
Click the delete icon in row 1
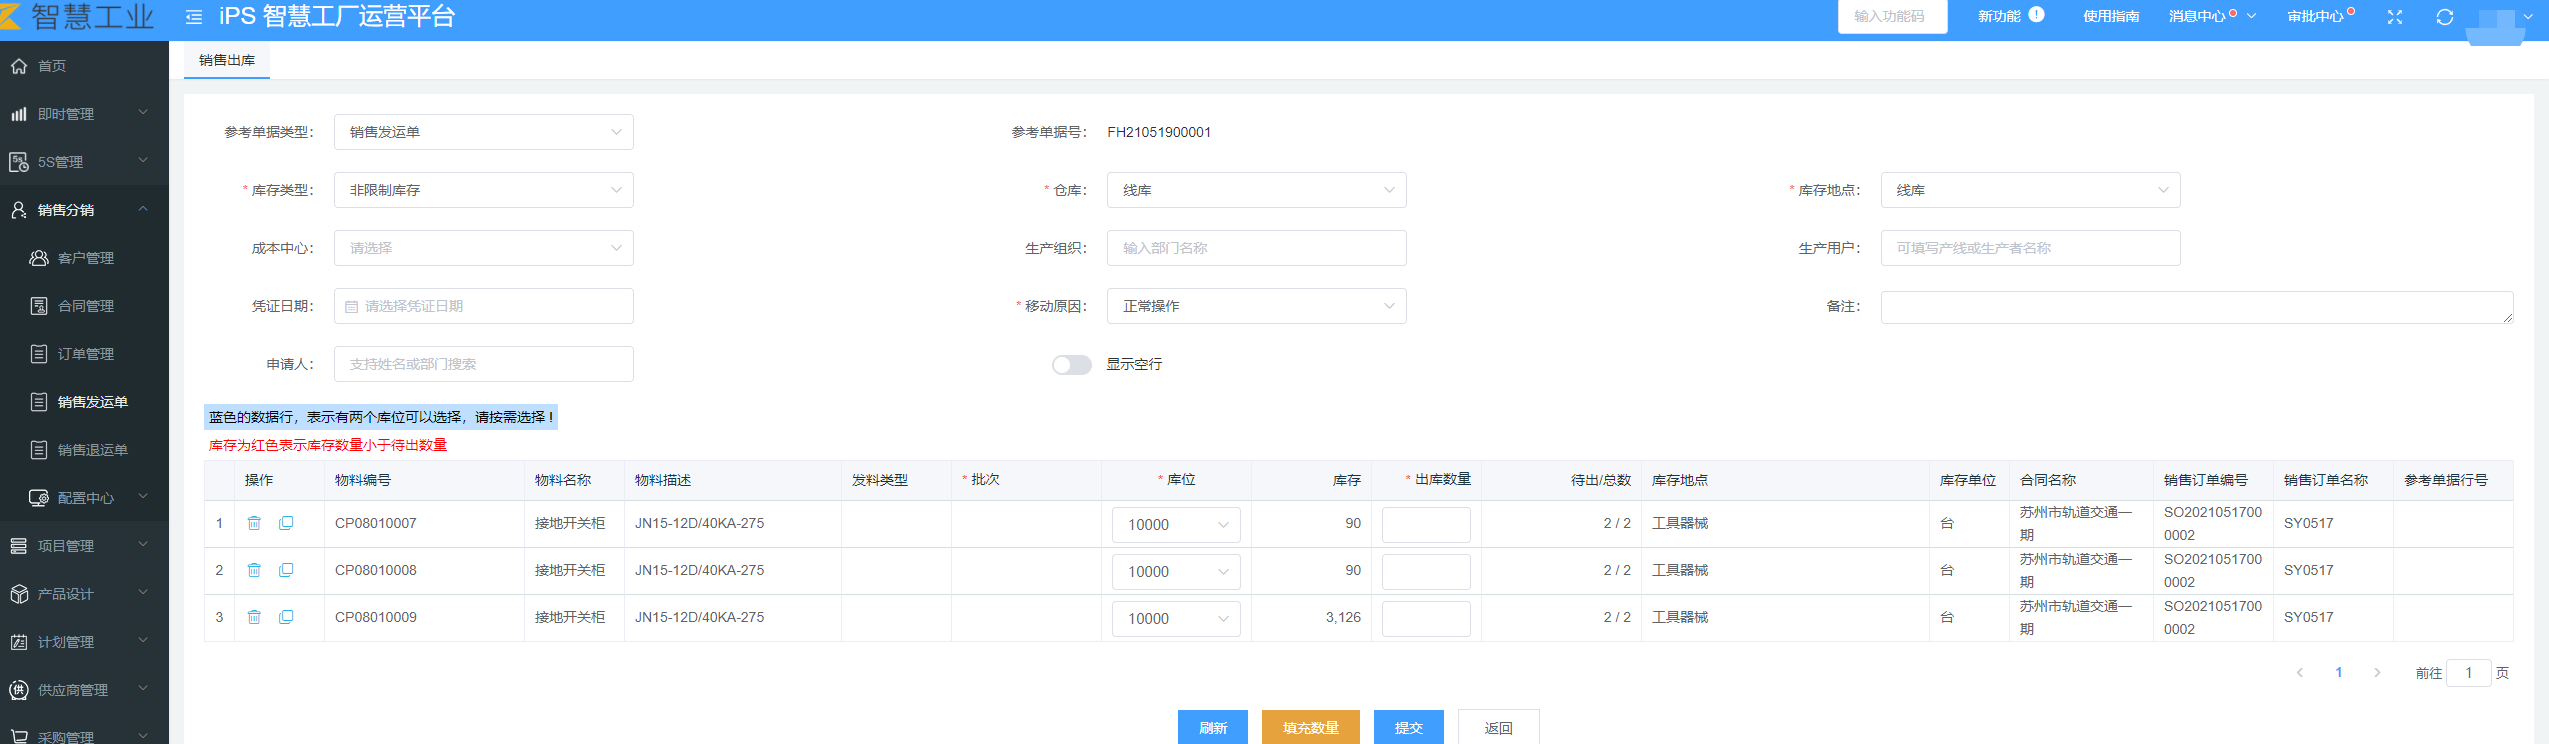tap(254, 523)
